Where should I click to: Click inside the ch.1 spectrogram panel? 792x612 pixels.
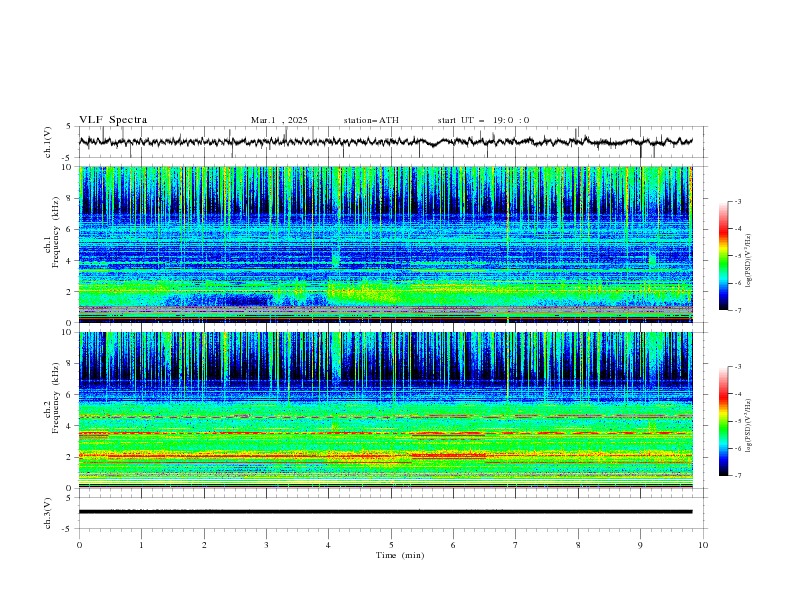(385, 244)
